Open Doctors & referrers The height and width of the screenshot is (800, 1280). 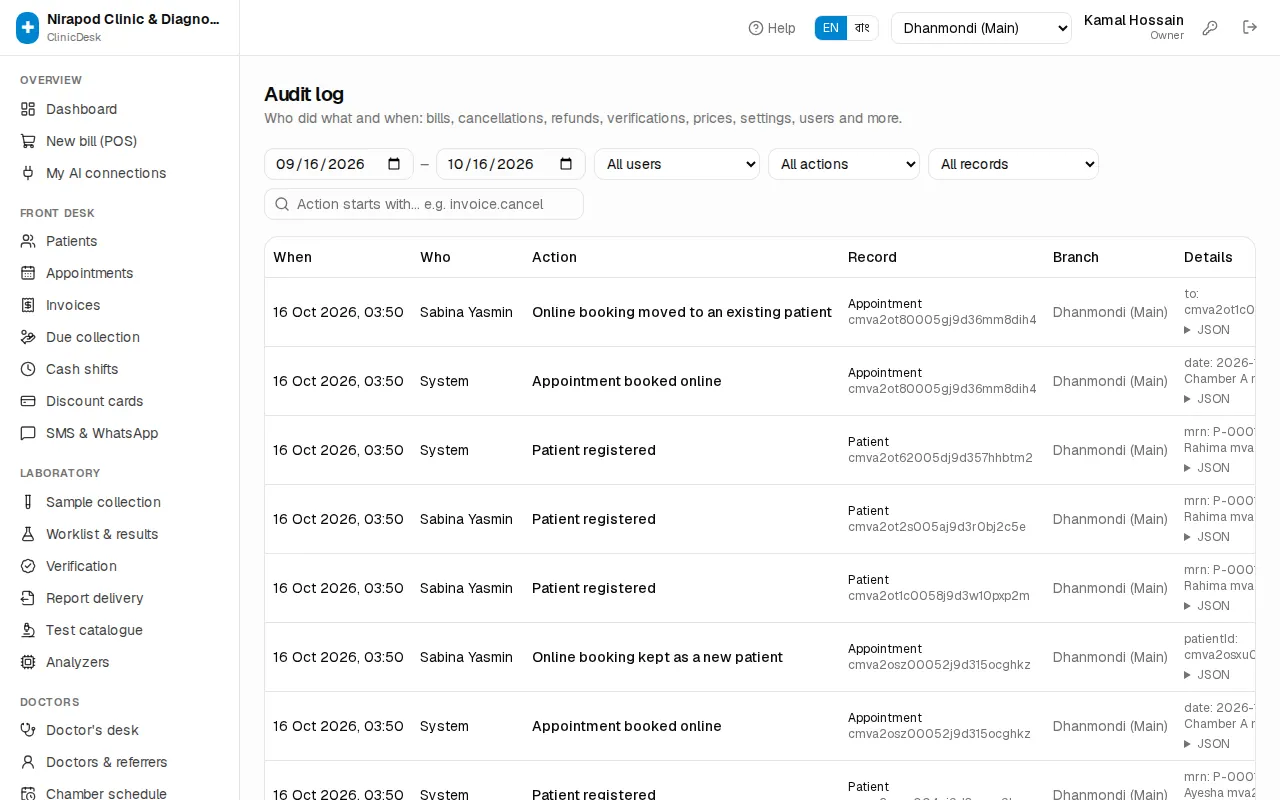click(120, 762)
